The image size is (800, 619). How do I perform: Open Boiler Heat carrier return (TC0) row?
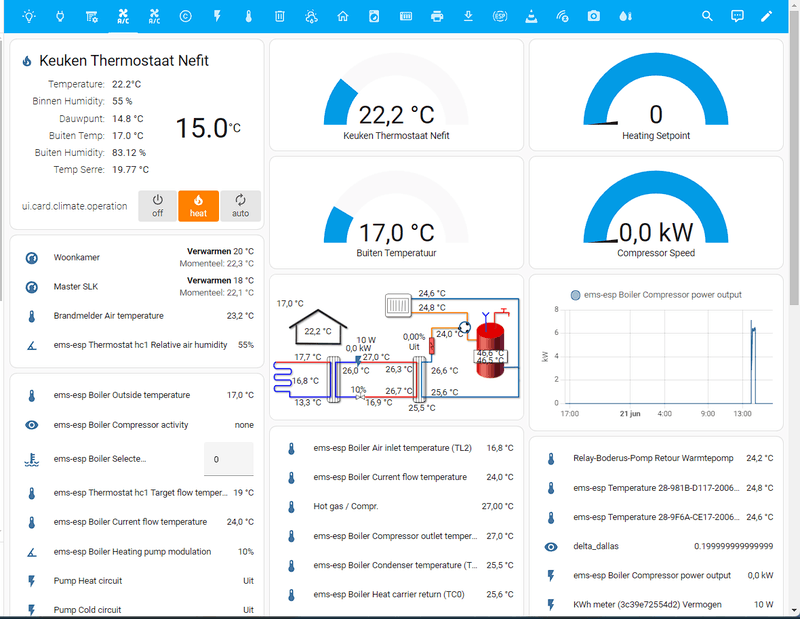coord(398,595)
